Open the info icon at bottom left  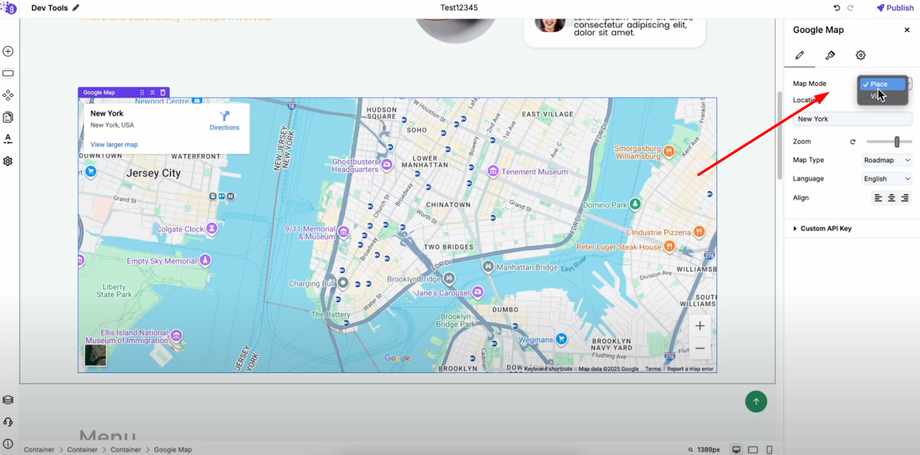8,444
